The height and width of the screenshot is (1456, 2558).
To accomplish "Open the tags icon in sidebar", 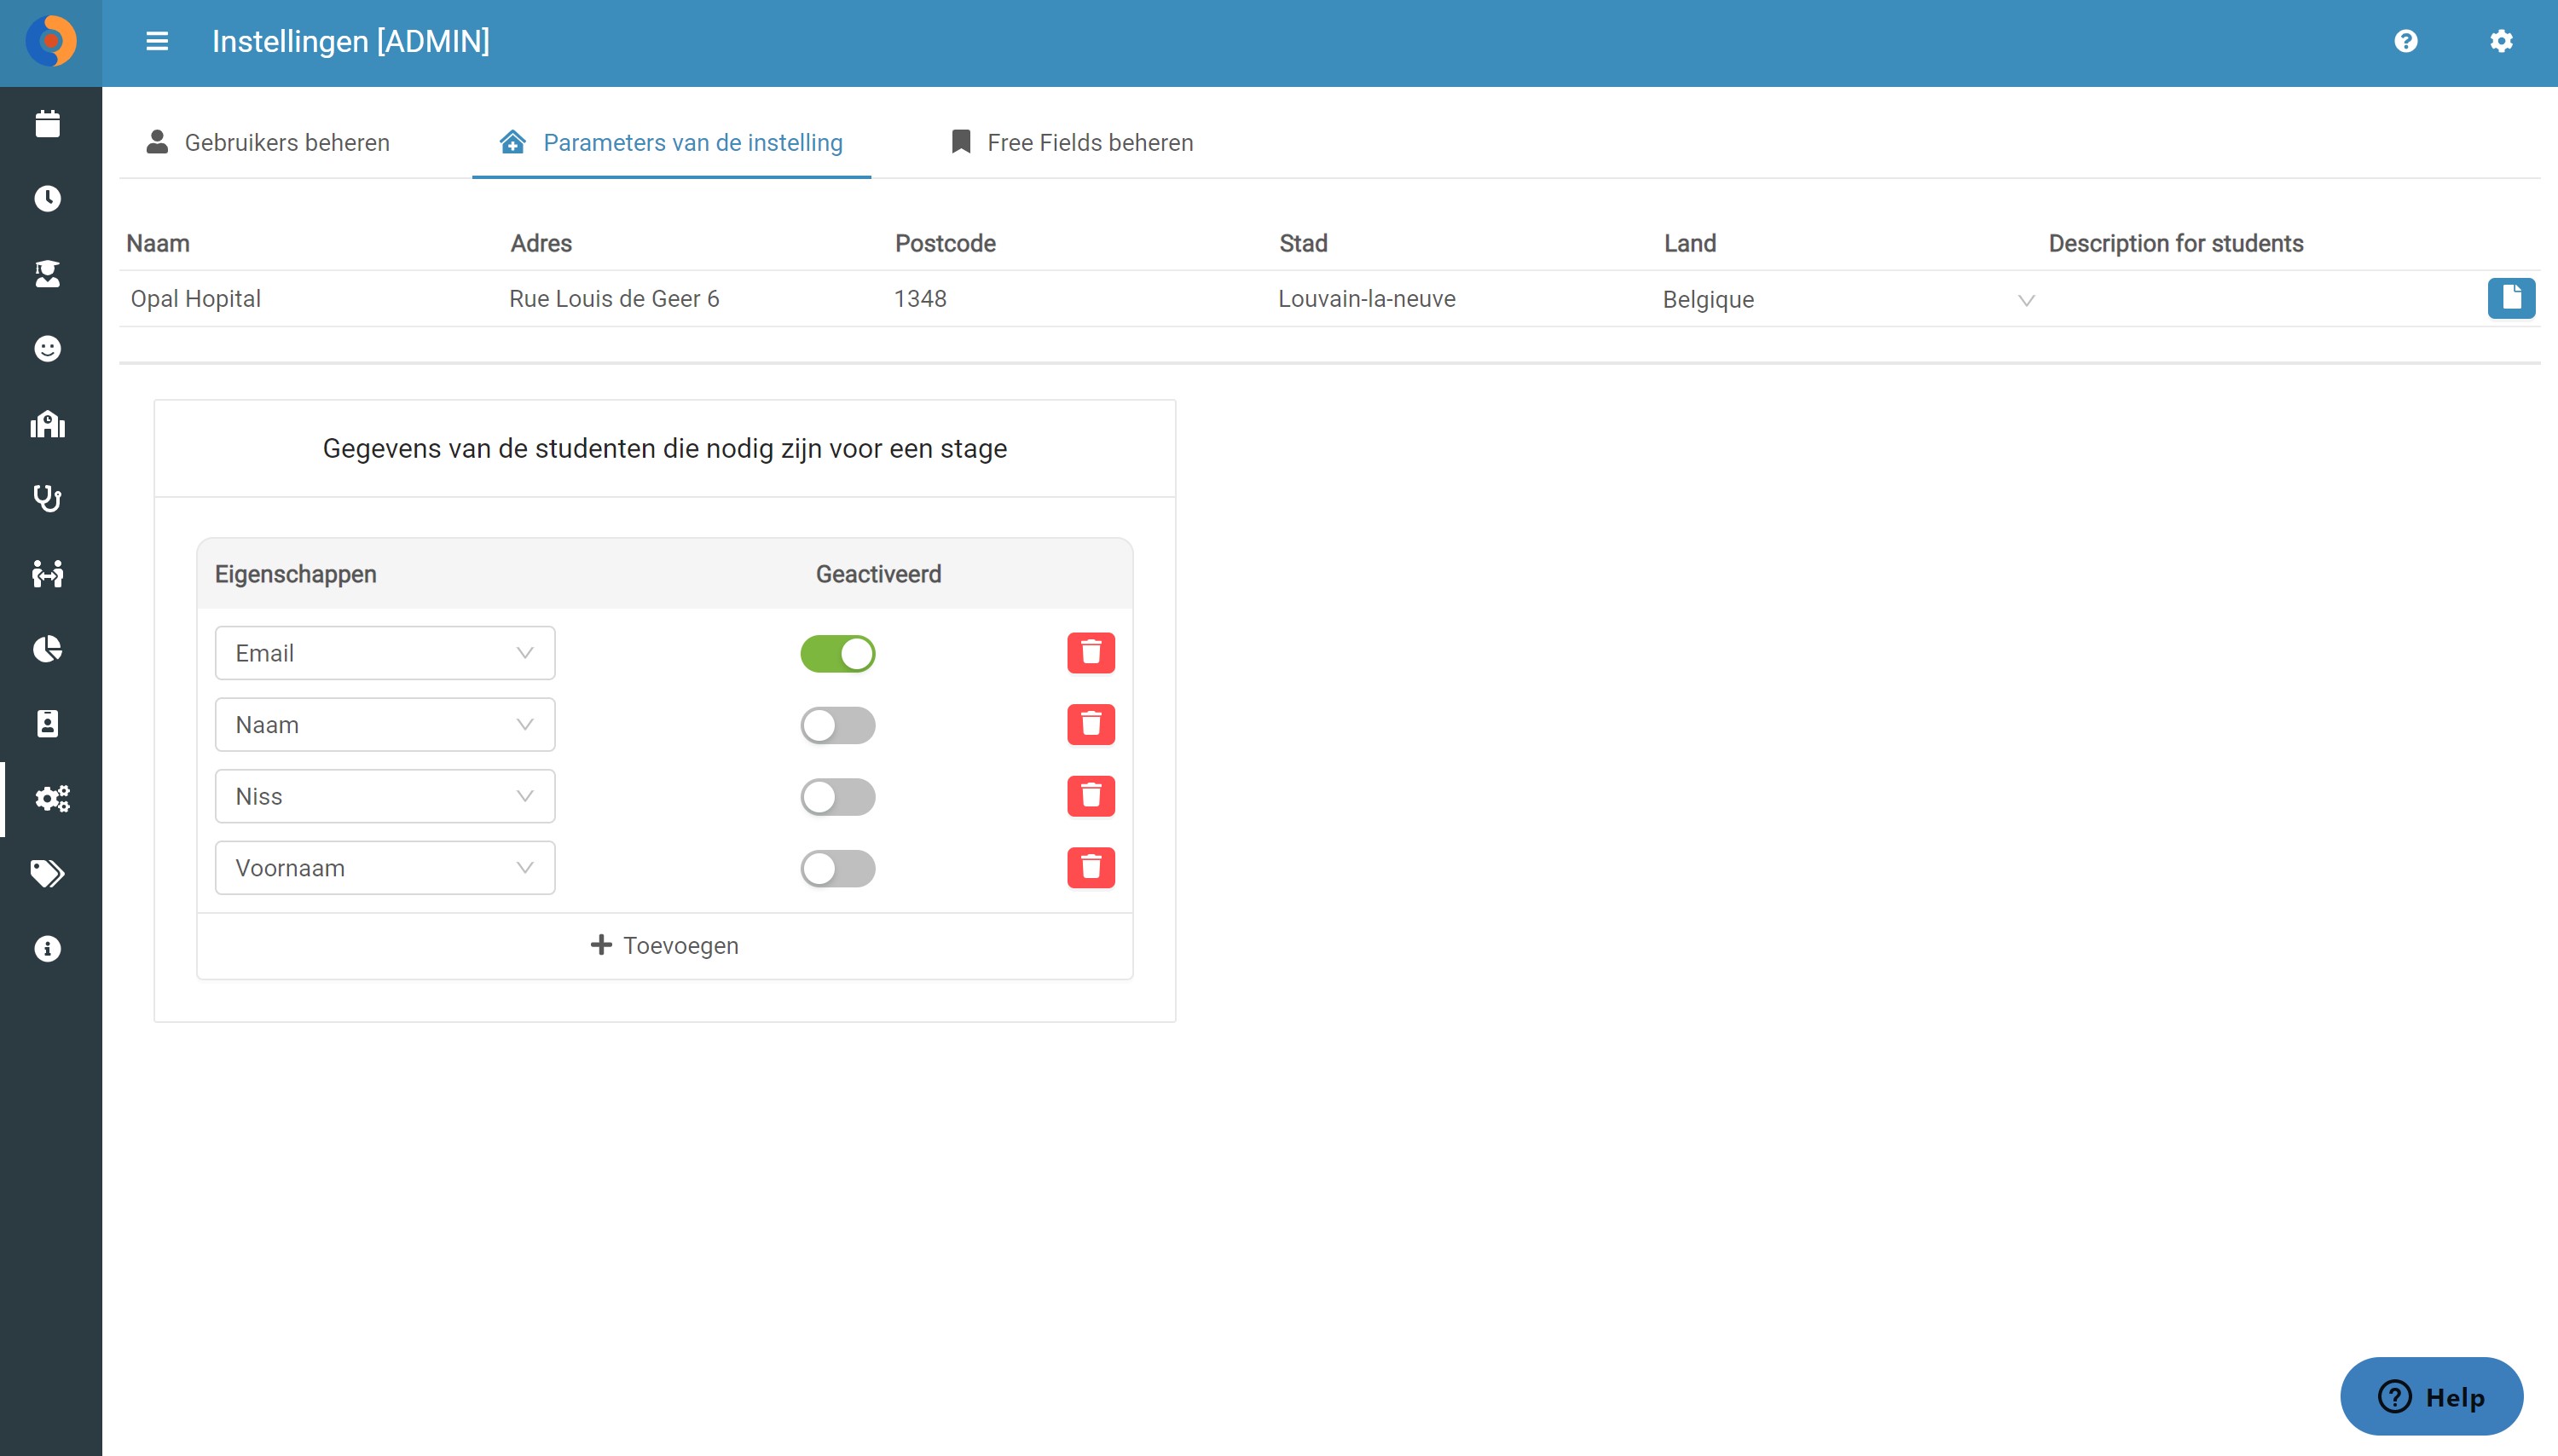I will 48,874.
